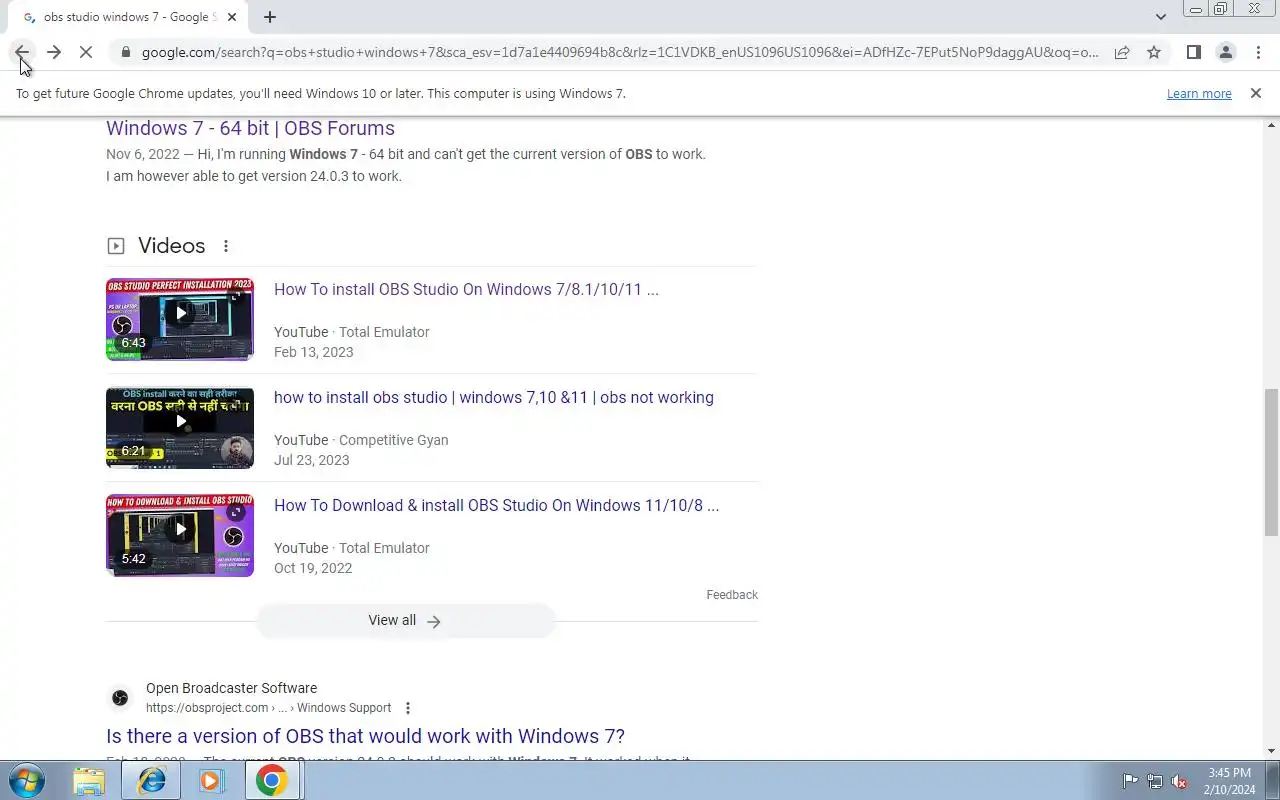Screen dimensions: 1280x800
Task: Click the Action Center flag tray icon
Action: tap(1130, 781)
